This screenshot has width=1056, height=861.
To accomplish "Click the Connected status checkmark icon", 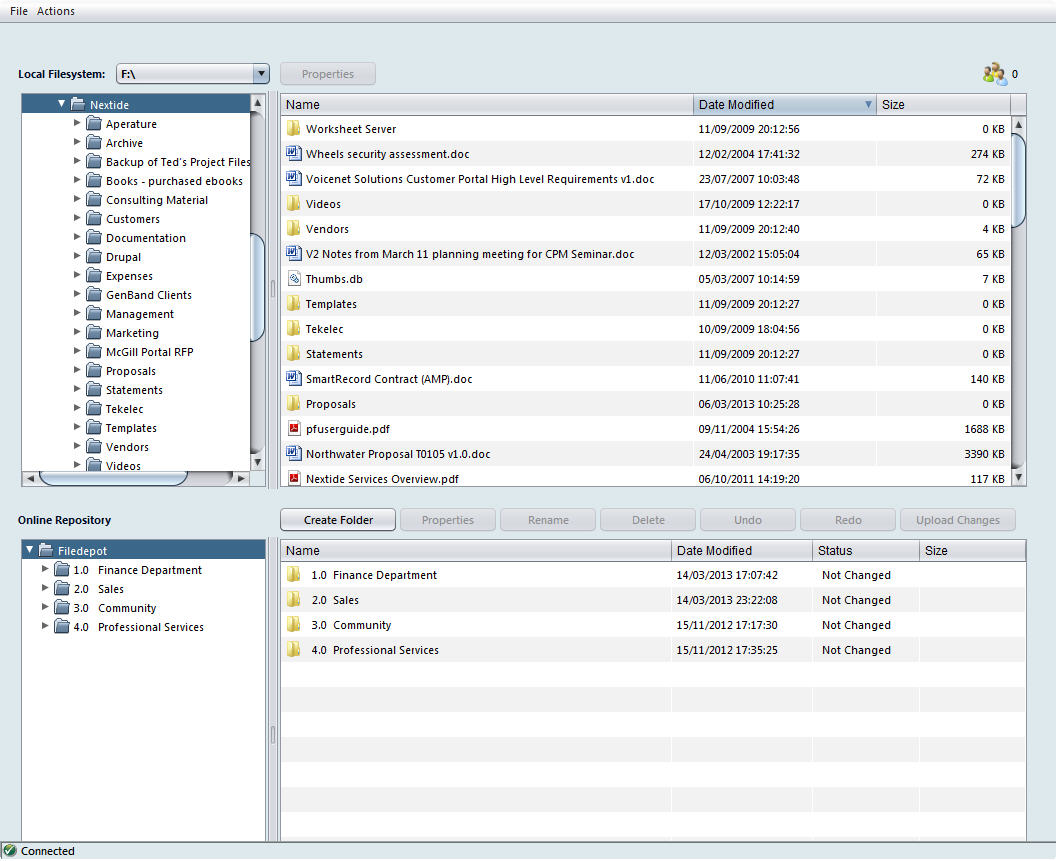I will [8, 851].
